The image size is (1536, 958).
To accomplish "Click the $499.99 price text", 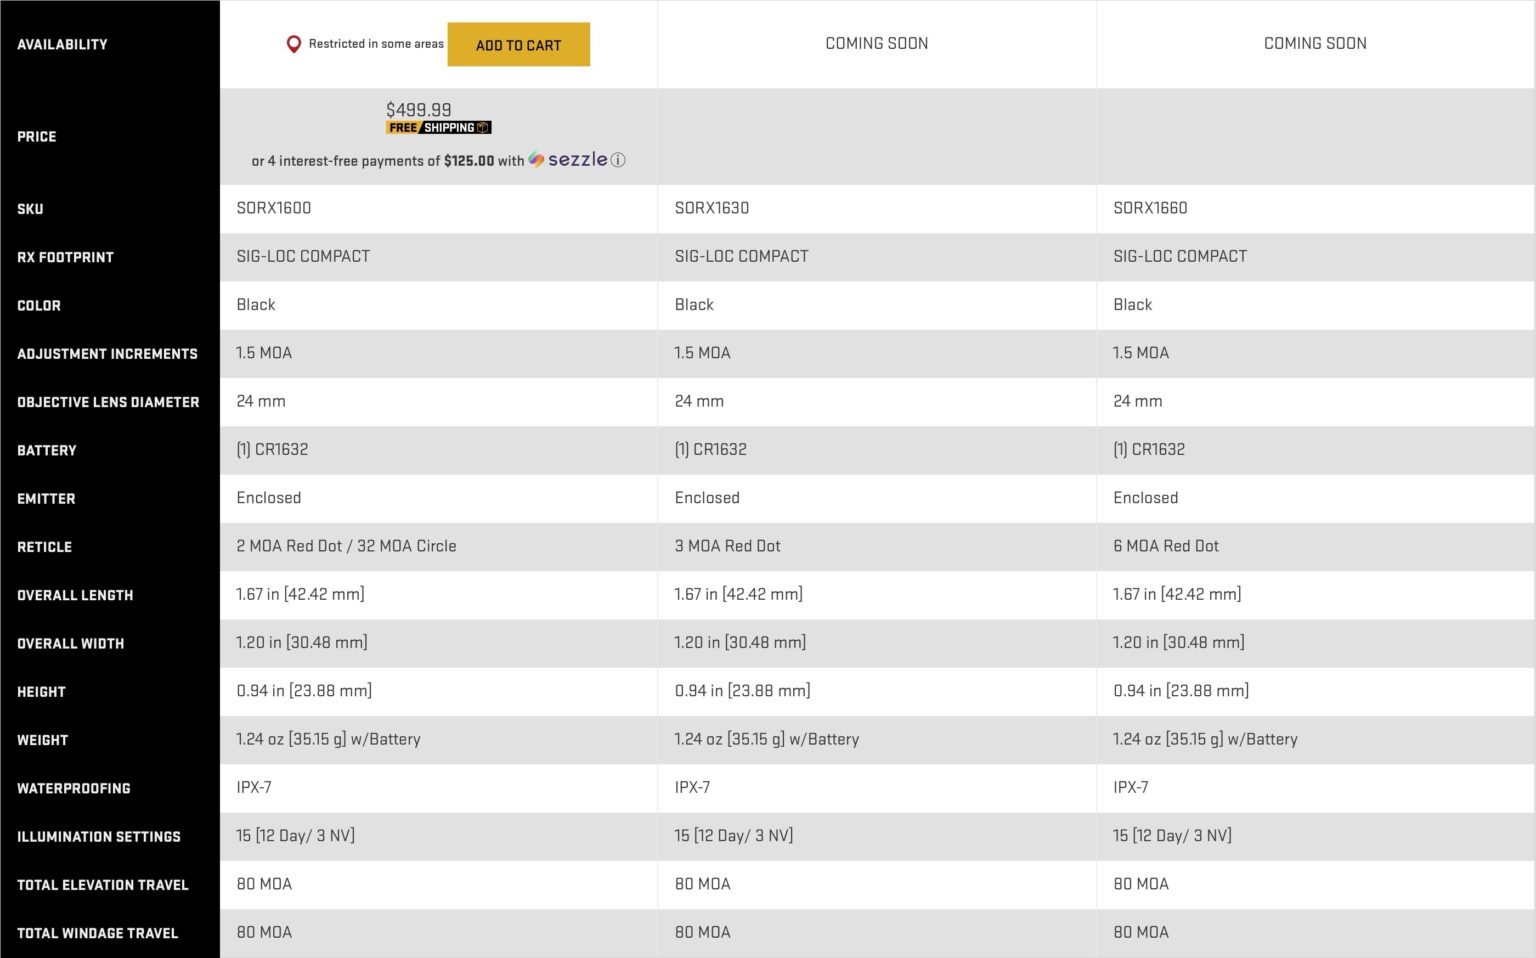I will (x=418, y=109).
